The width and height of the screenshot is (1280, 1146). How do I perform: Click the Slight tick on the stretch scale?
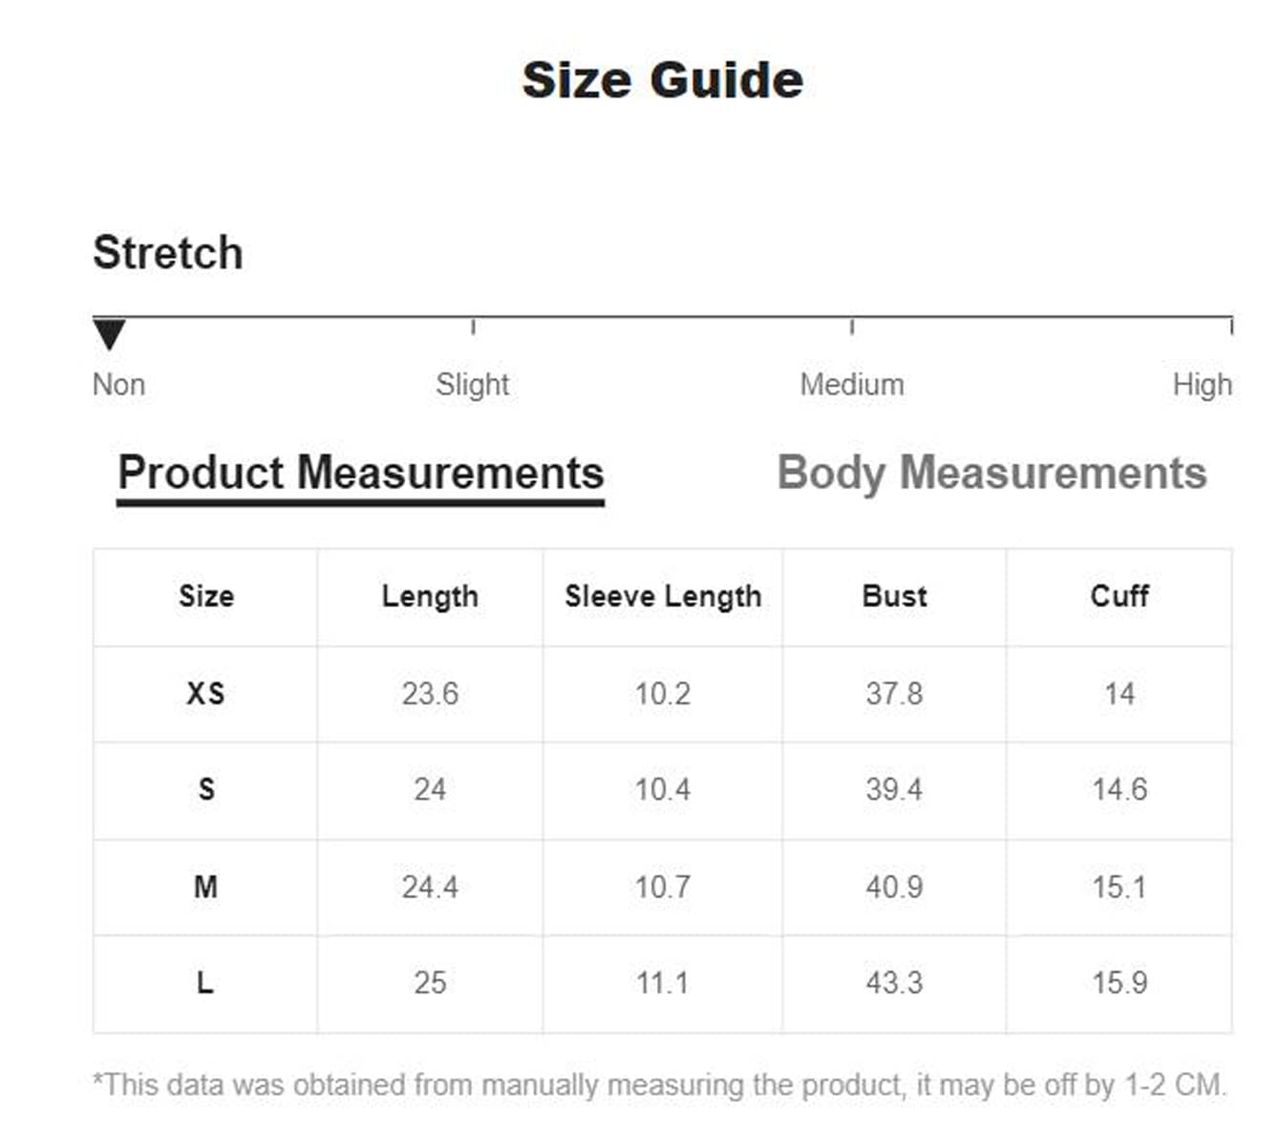pos(473,326)
